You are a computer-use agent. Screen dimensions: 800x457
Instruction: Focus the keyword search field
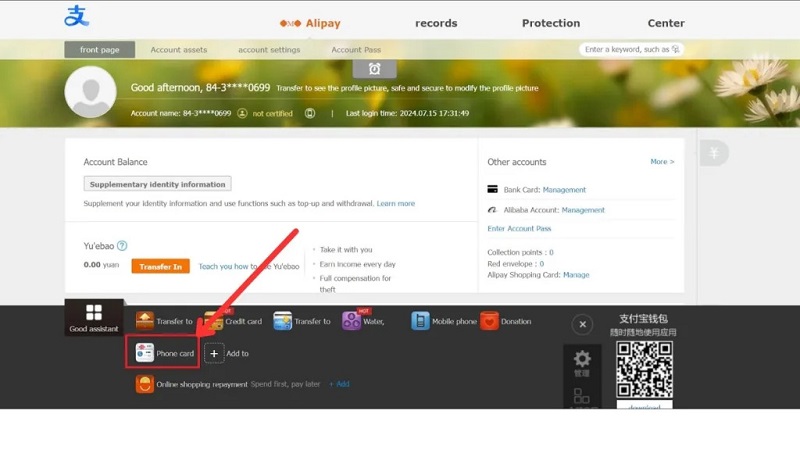pos(631,49)
